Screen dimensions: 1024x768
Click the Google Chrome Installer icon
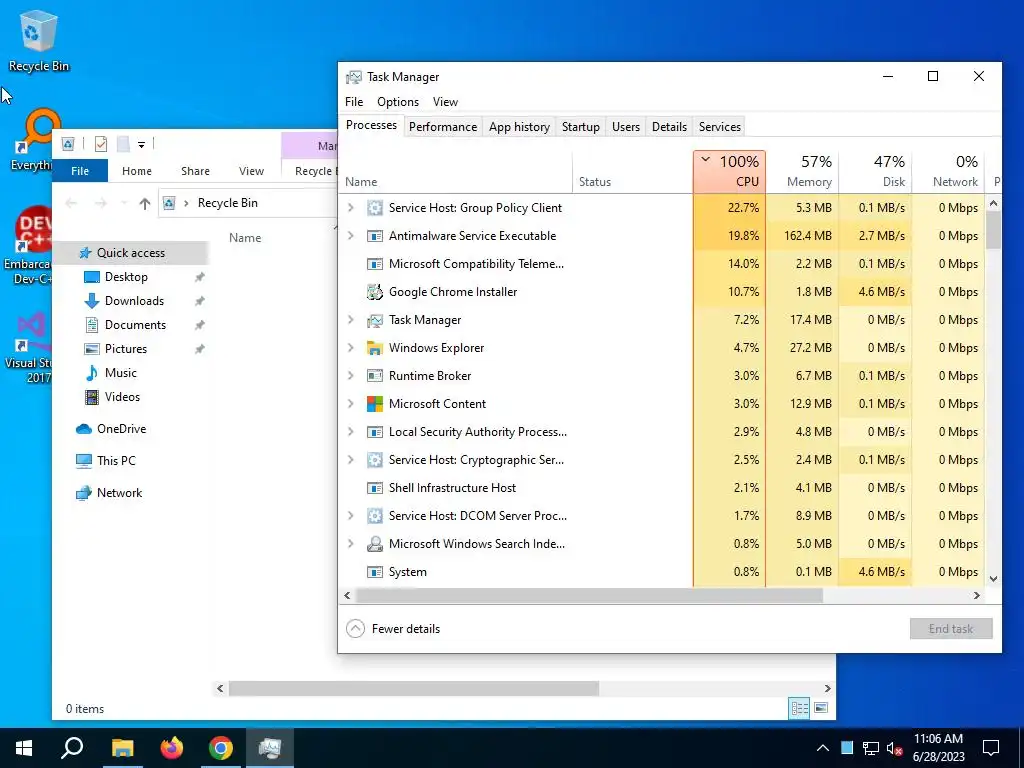point(374,292)
